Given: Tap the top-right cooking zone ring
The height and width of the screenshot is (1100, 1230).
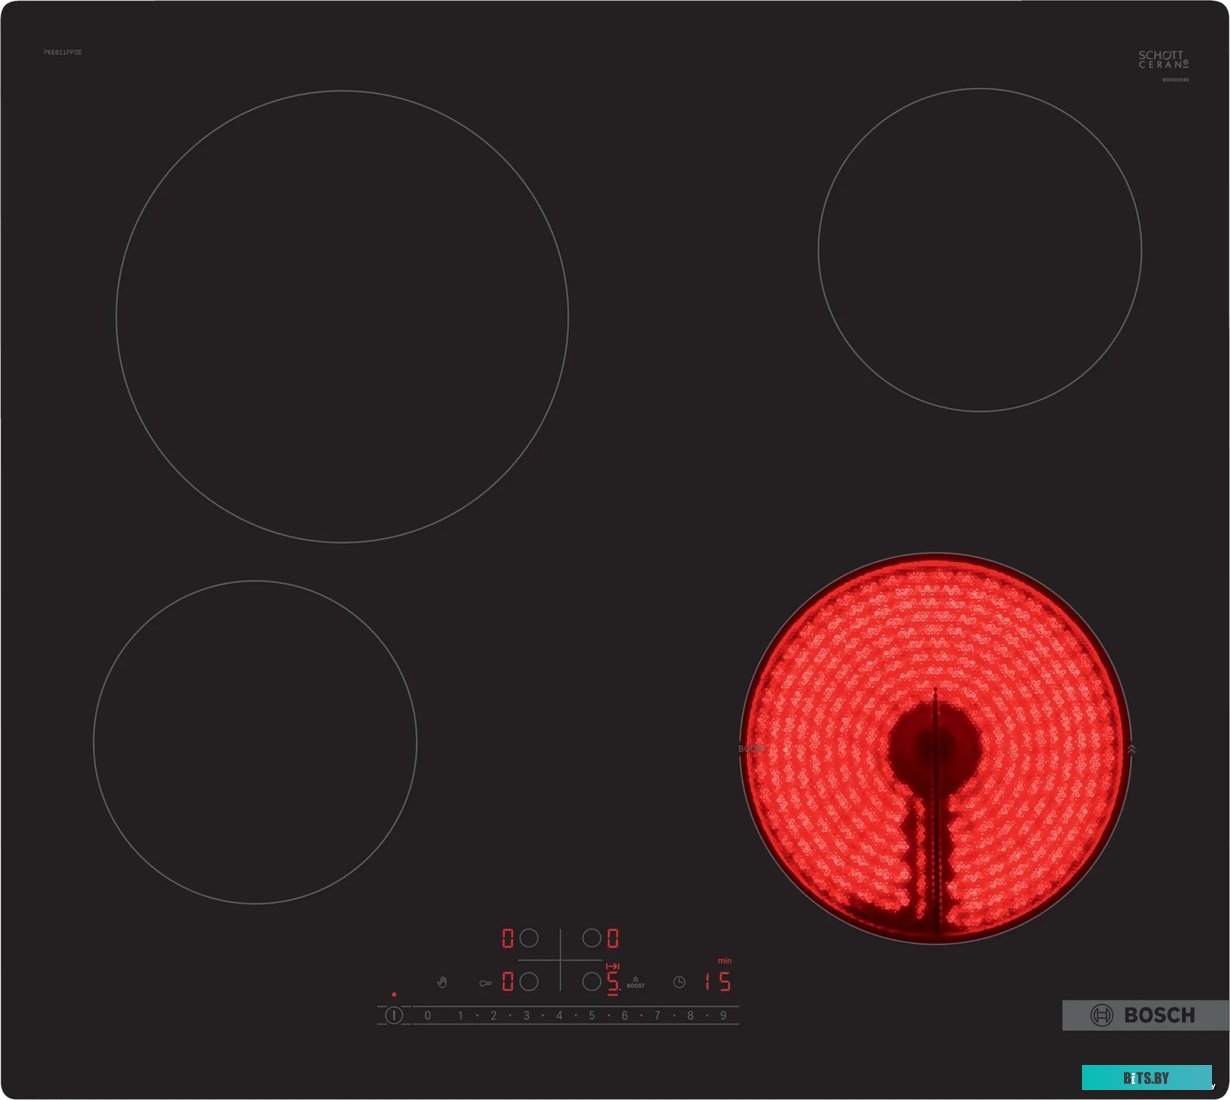Looking at the screenshot, I should point(980,250).
